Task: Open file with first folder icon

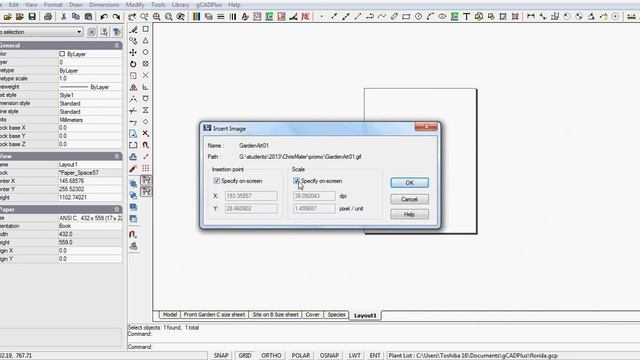Action: [x=7, y=17]
